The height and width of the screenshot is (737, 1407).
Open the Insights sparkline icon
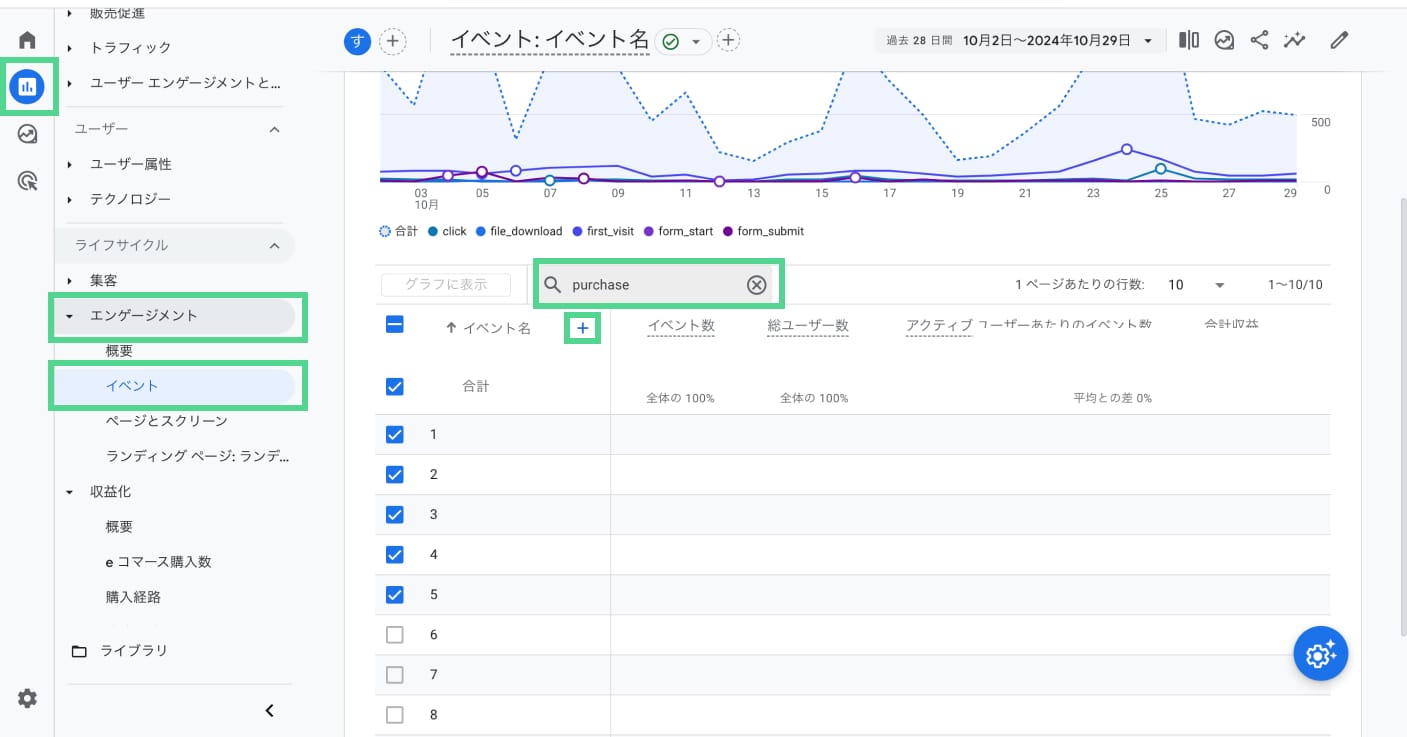(1295, 40)
